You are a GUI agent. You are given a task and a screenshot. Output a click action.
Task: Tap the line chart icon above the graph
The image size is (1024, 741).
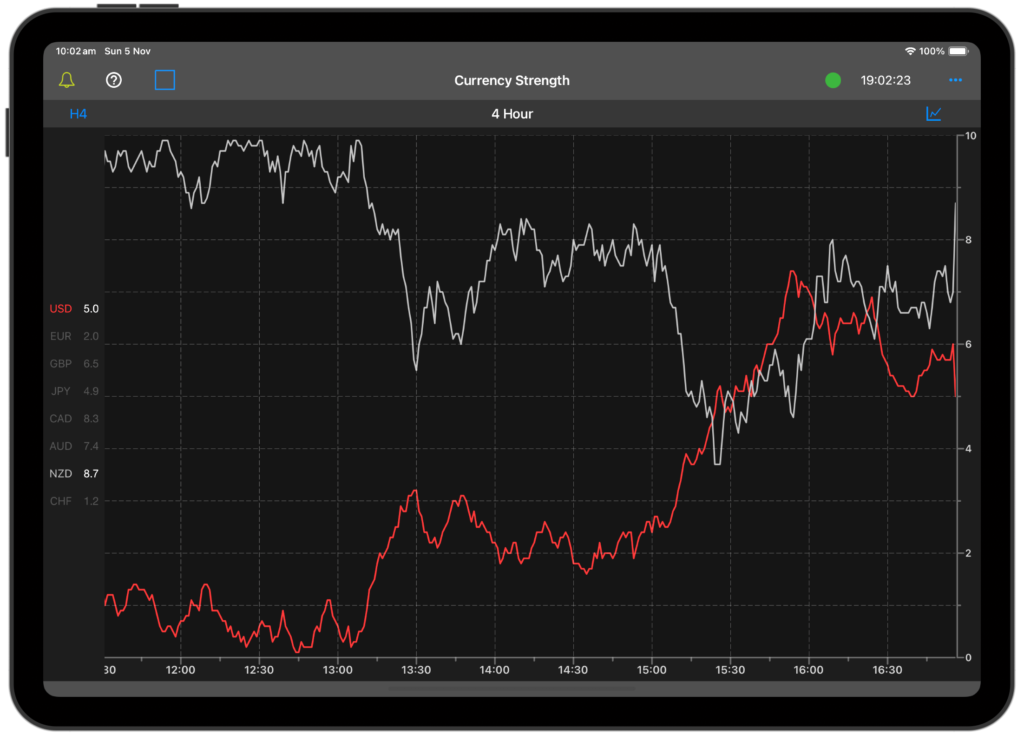pos(934,114)
